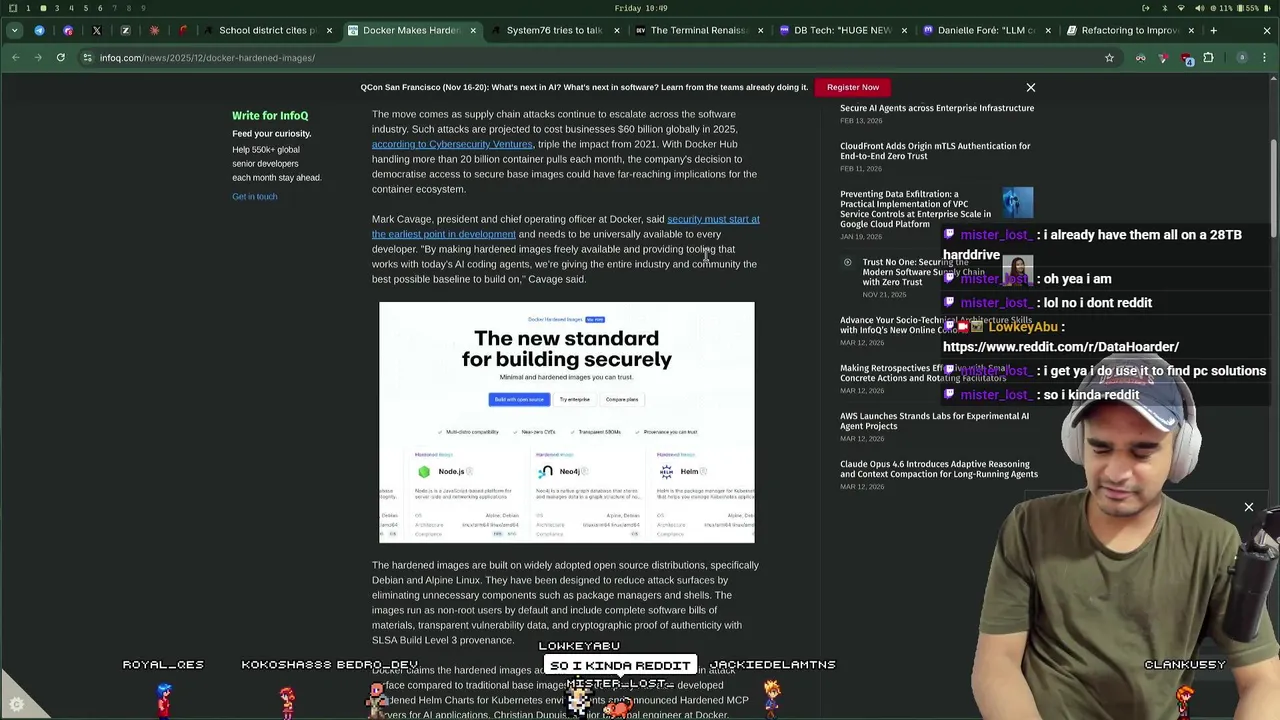Screen dimensions: 1280x720
Task: Open the X (Twitter) pinned tab
Action: tap(97, 30)
